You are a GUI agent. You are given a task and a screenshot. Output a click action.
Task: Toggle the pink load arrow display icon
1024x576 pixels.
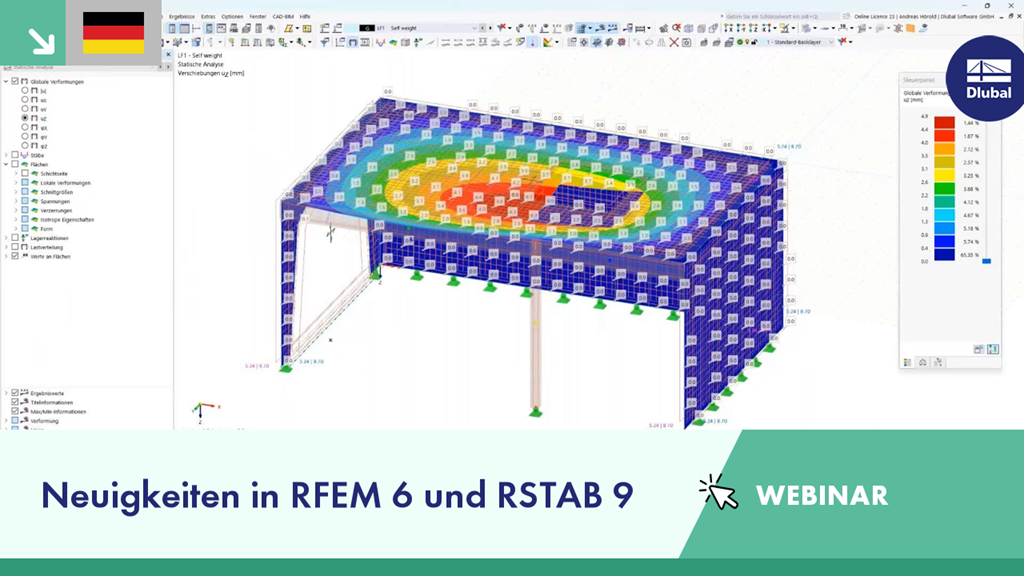coord(532,42)
